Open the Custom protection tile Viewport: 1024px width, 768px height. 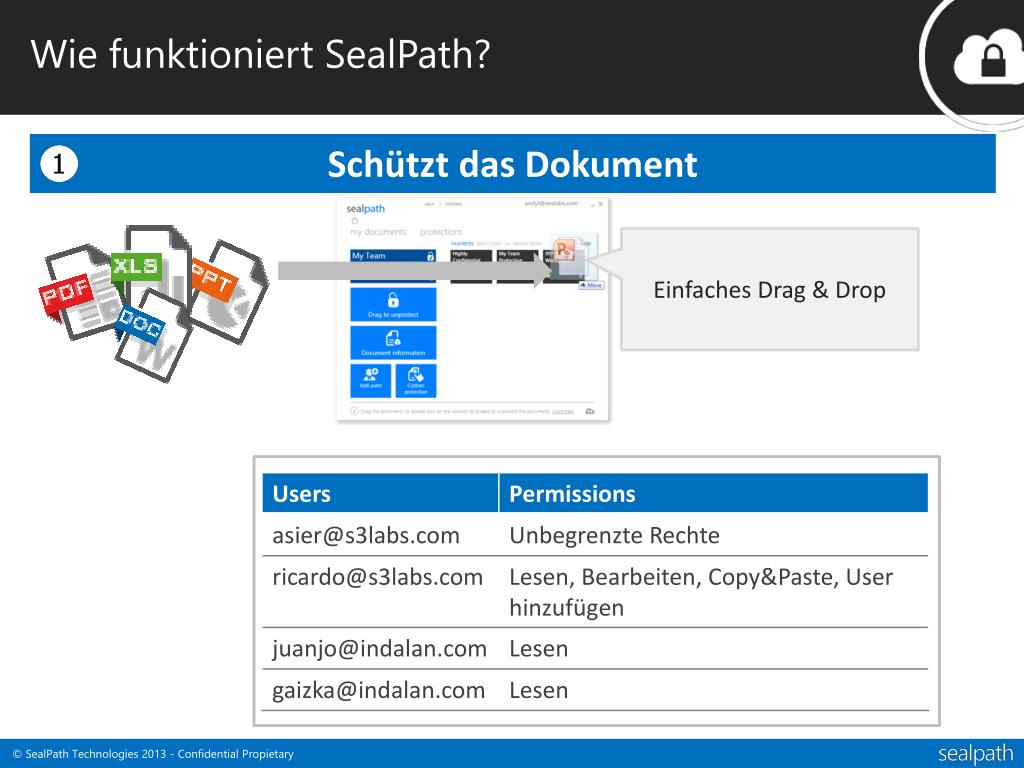click(x=416, y=380)
